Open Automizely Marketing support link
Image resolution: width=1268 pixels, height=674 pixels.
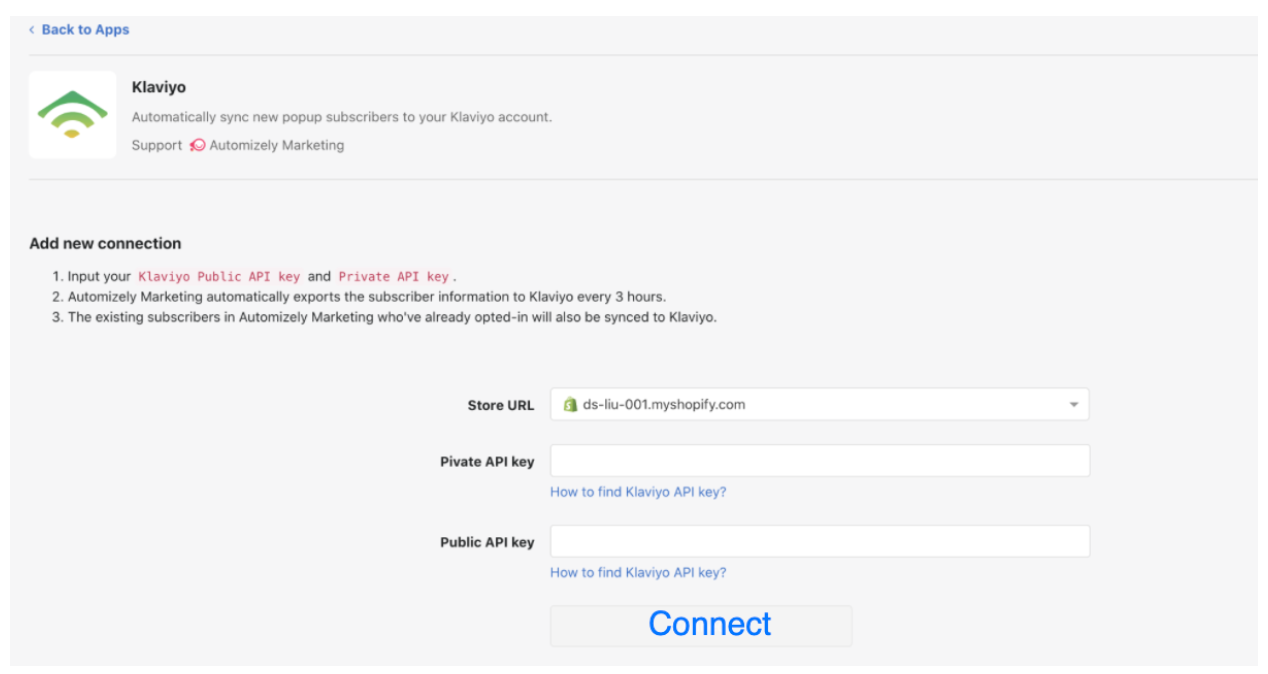276,145
